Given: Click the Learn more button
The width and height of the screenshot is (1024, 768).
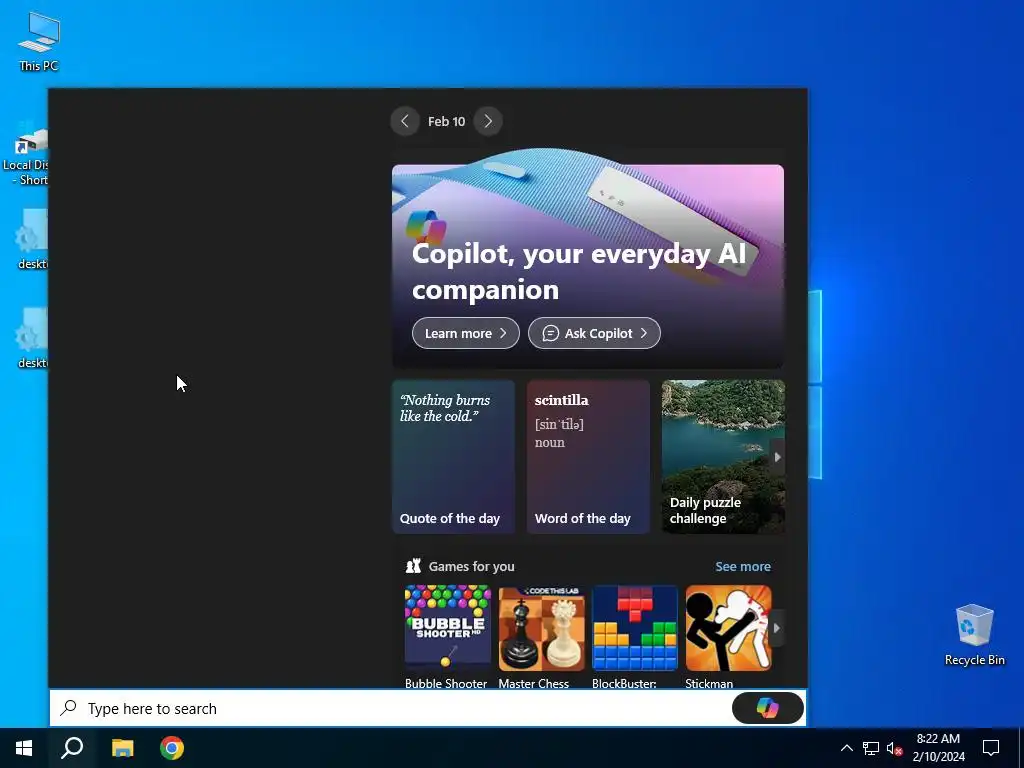Looking at the screenshot, I should click(x=466, y=333).
